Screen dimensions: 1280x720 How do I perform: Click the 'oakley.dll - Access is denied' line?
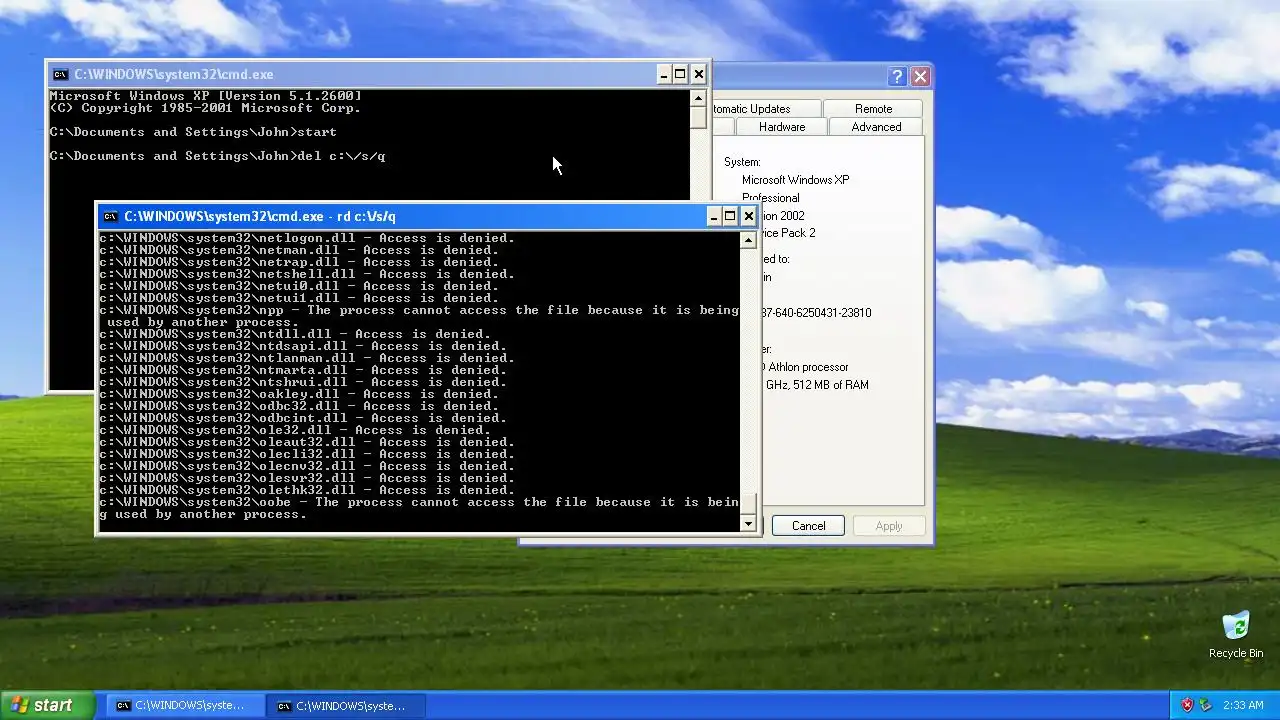pos(299,394)
